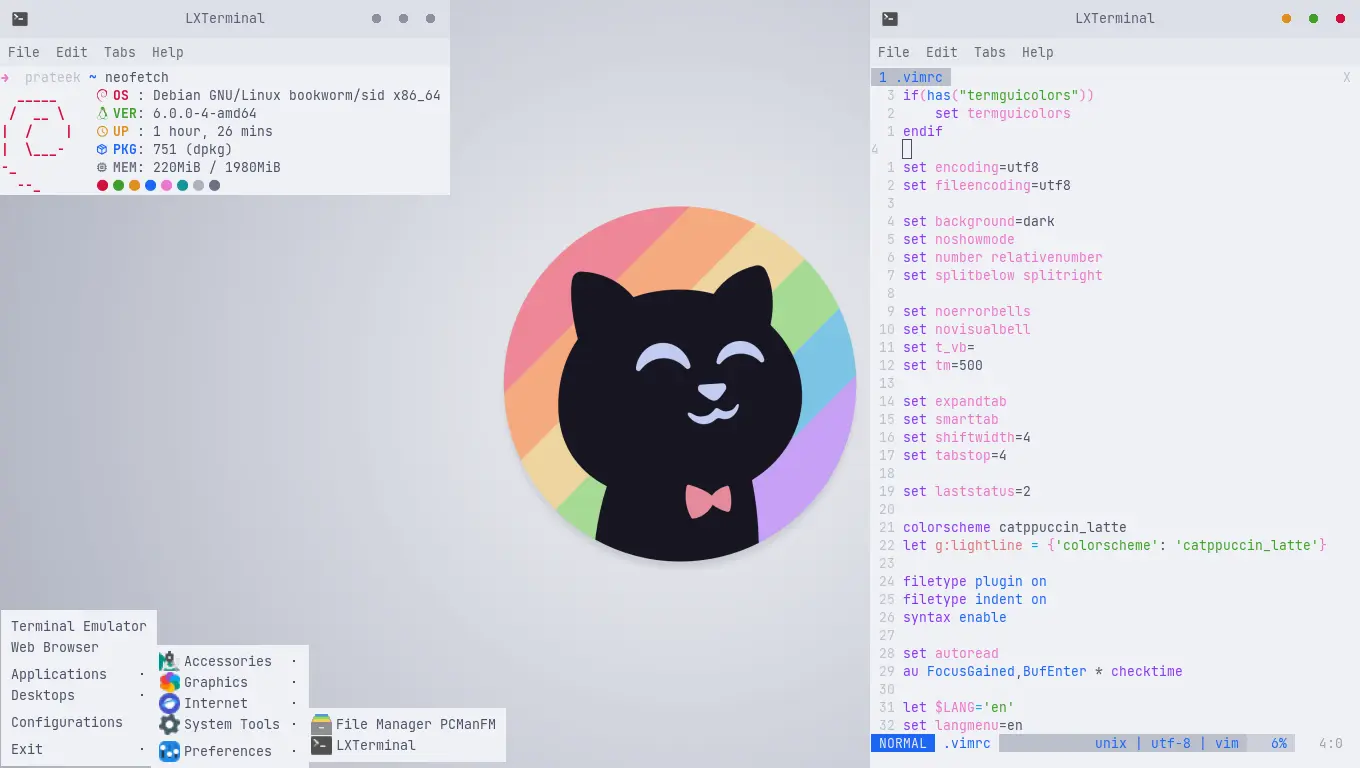Click the teal color dot in neofetch
Viewport: 1360px width, 768px height.
(x=183, y=185)
